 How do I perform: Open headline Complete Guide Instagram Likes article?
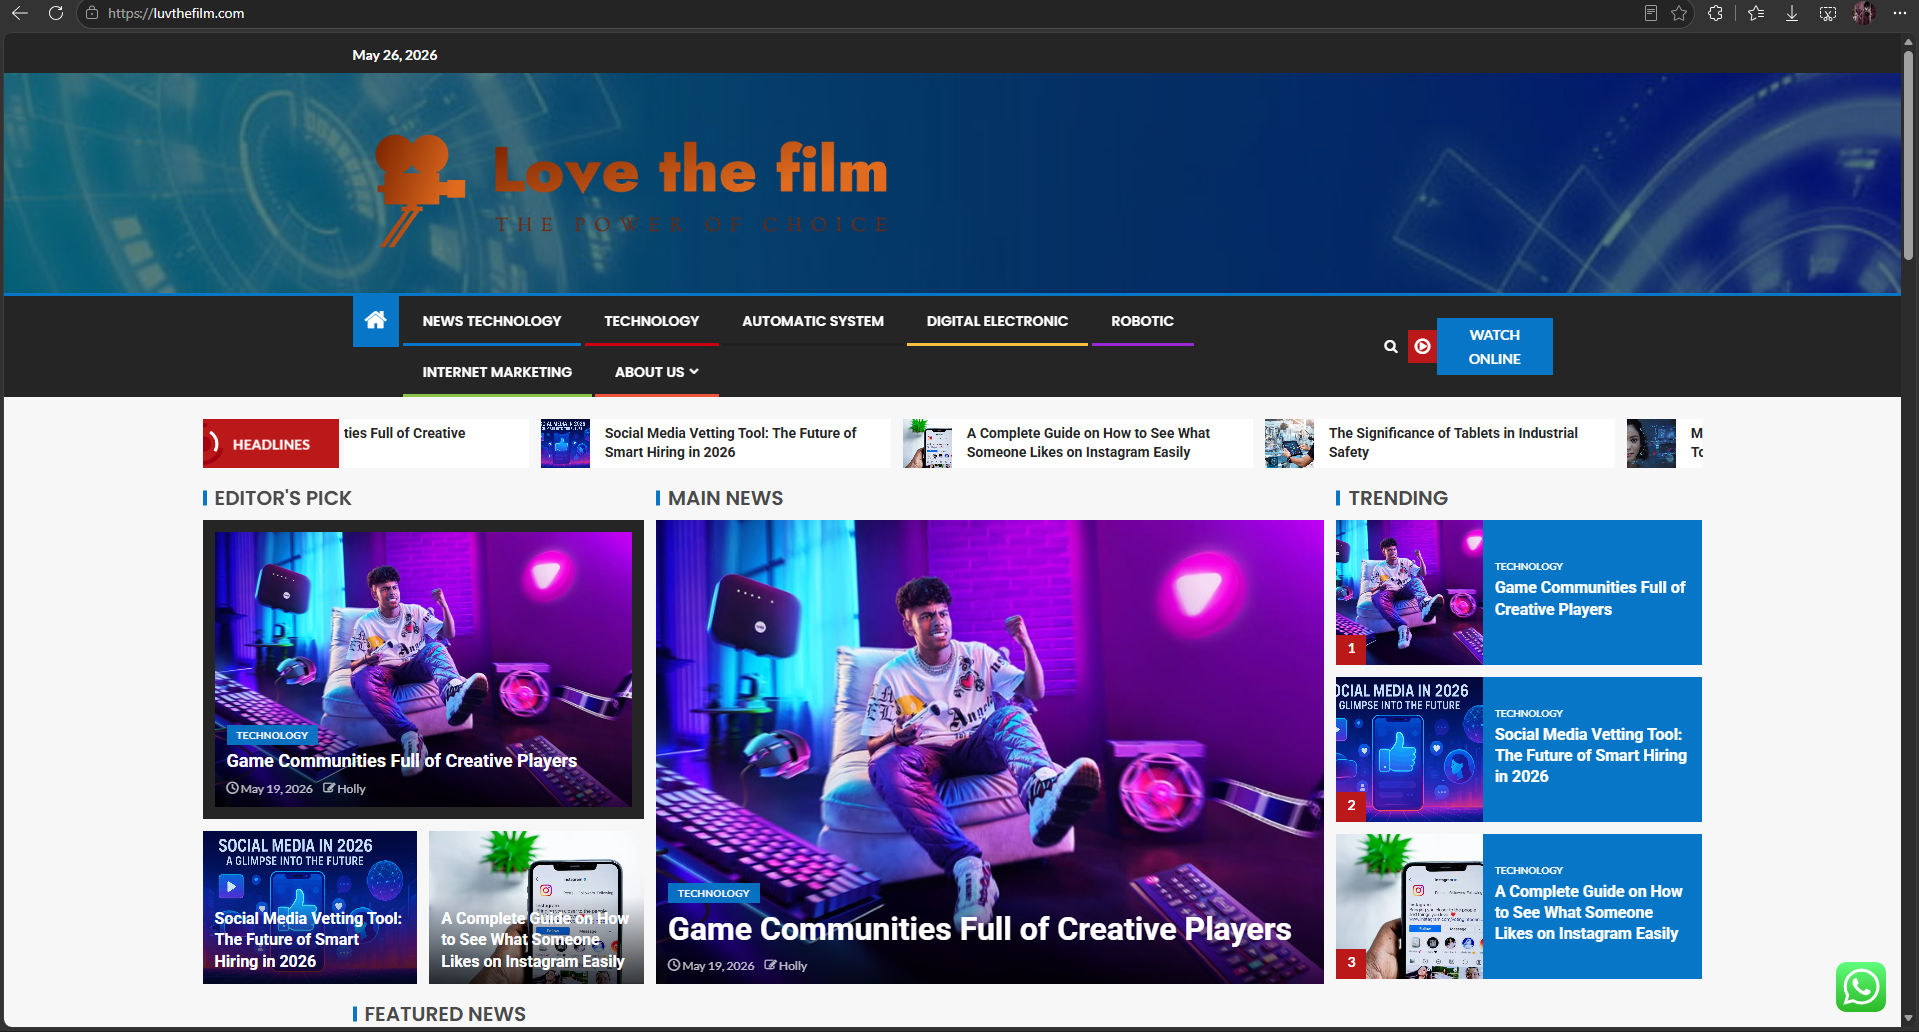pos(1088,442)
